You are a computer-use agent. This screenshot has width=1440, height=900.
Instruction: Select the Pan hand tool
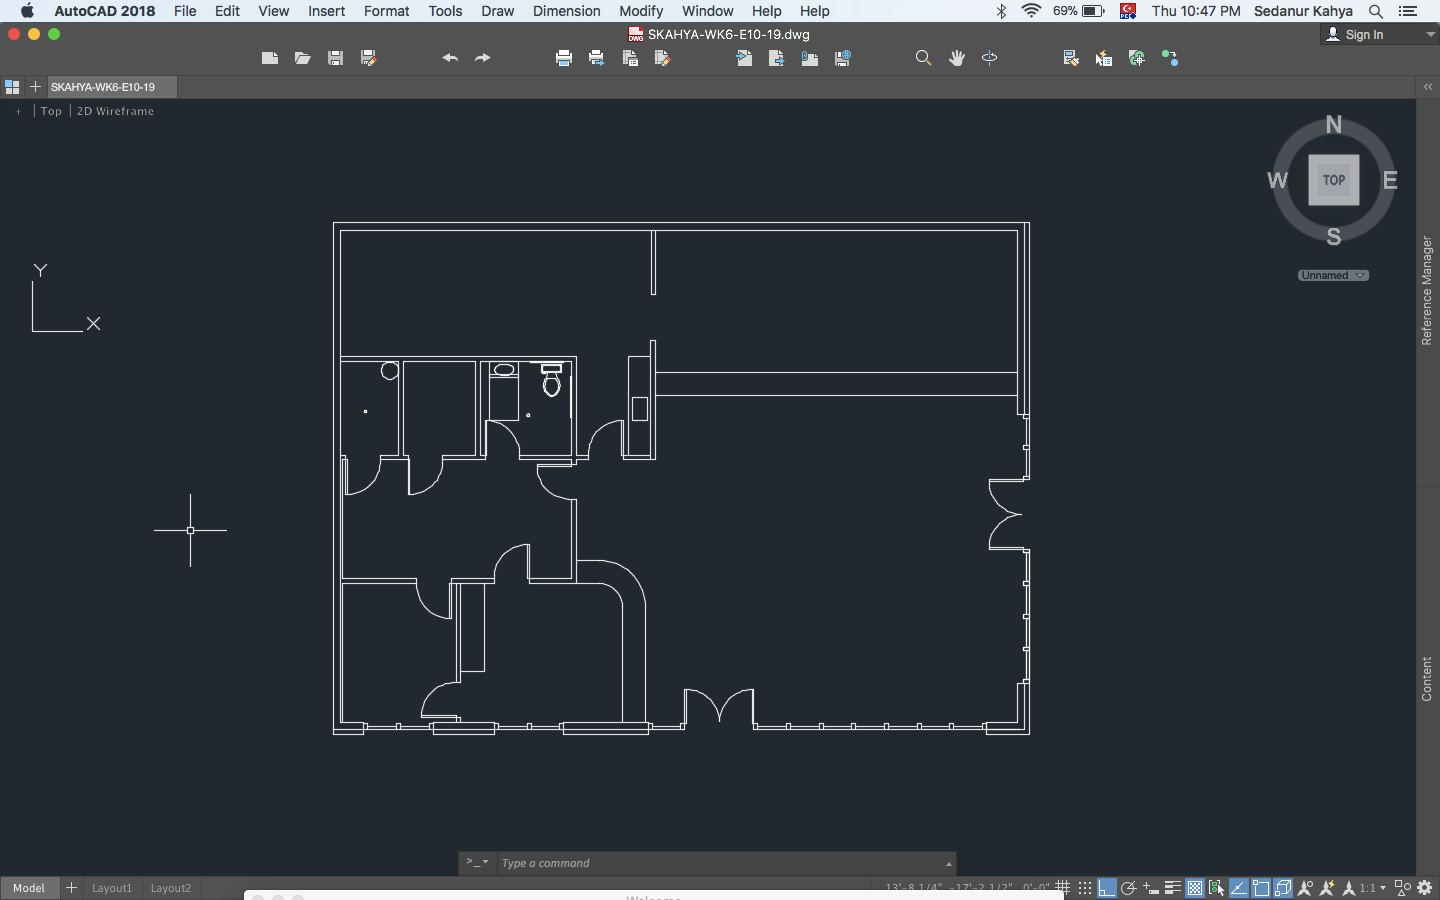957,58
